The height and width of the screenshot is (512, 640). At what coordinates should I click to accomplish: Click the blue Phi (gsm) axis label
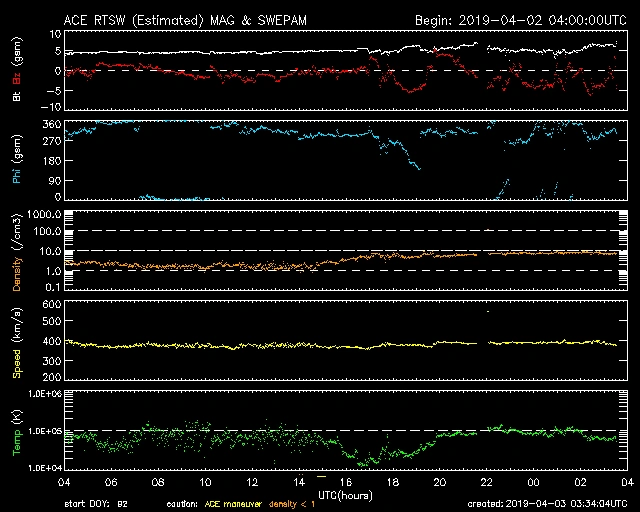click(18, 160)
